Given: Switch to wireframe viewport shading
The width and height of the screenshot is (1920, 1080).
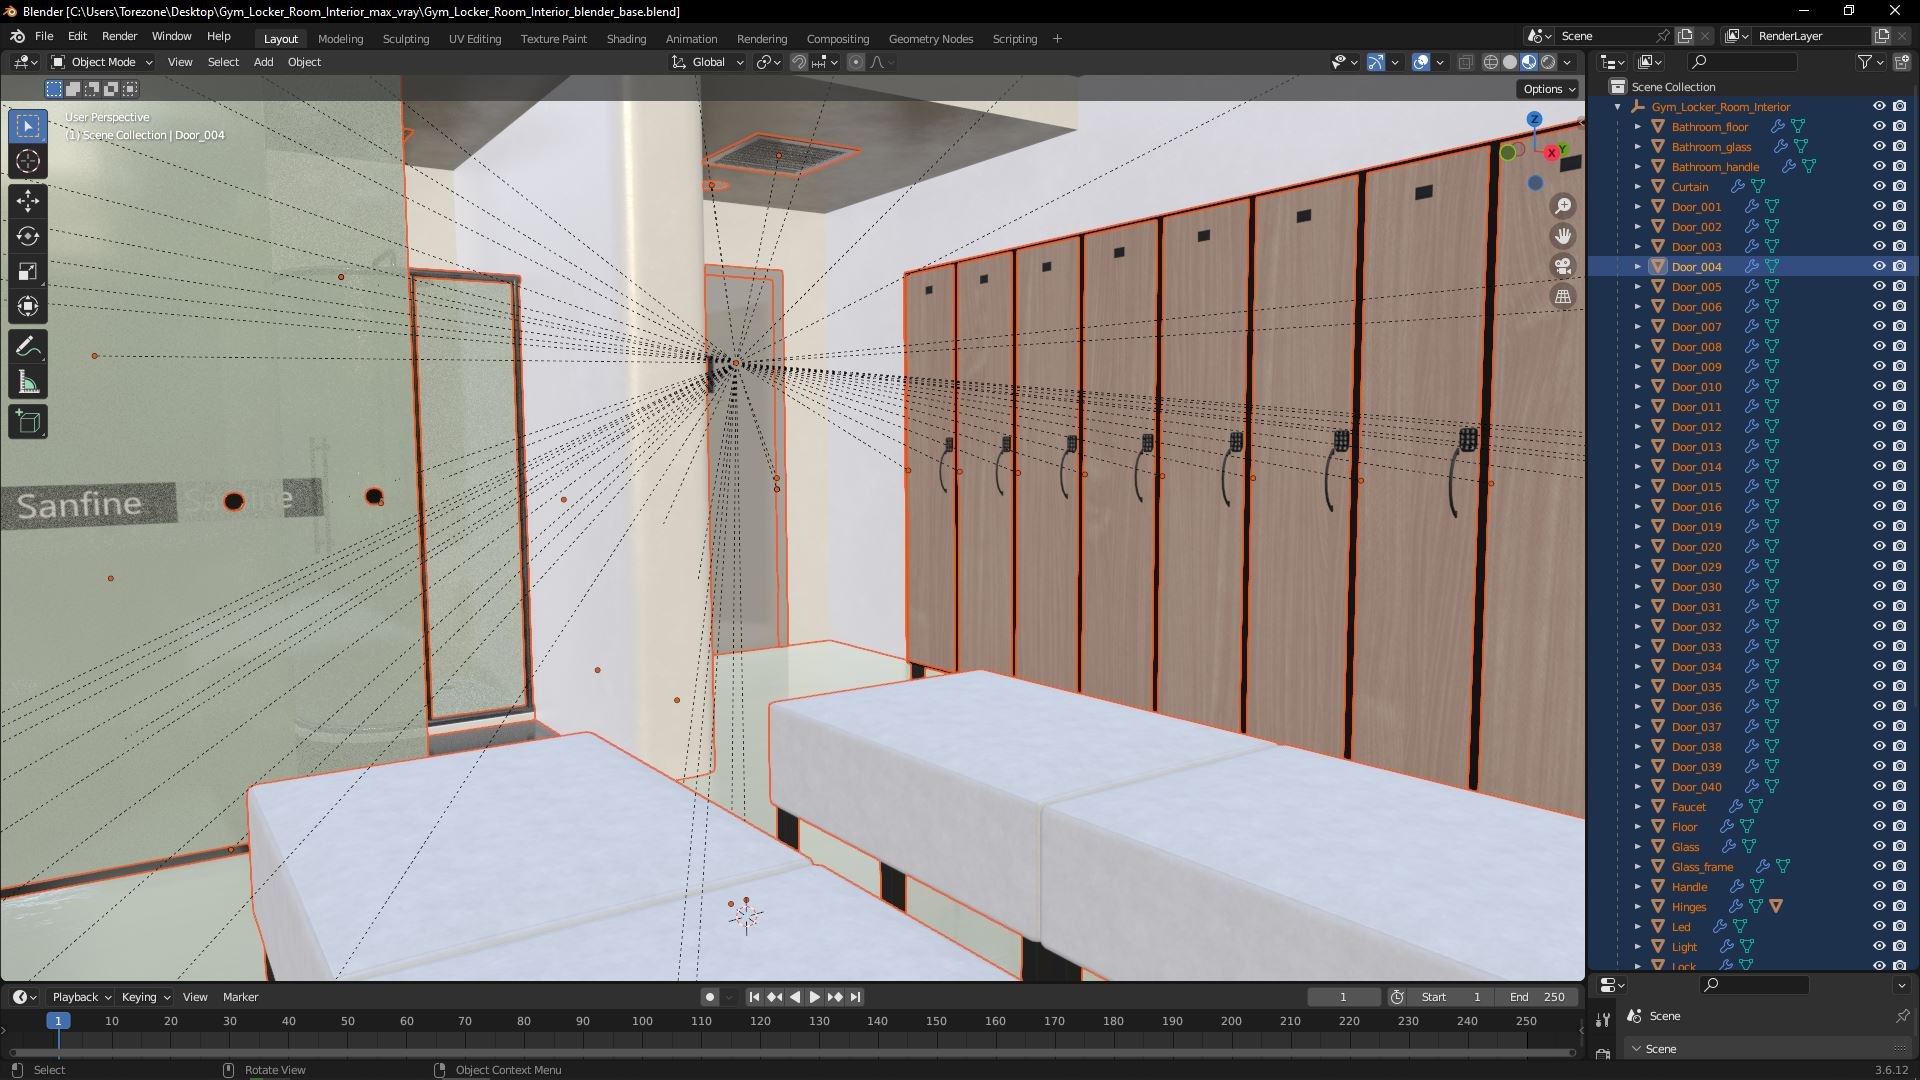Looking at the screenshot, I should pos(1491,62).
